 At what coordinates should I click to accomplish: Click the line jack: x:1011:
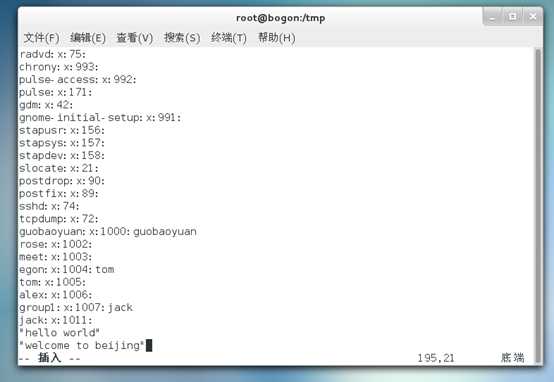click(x=55, y=321)
